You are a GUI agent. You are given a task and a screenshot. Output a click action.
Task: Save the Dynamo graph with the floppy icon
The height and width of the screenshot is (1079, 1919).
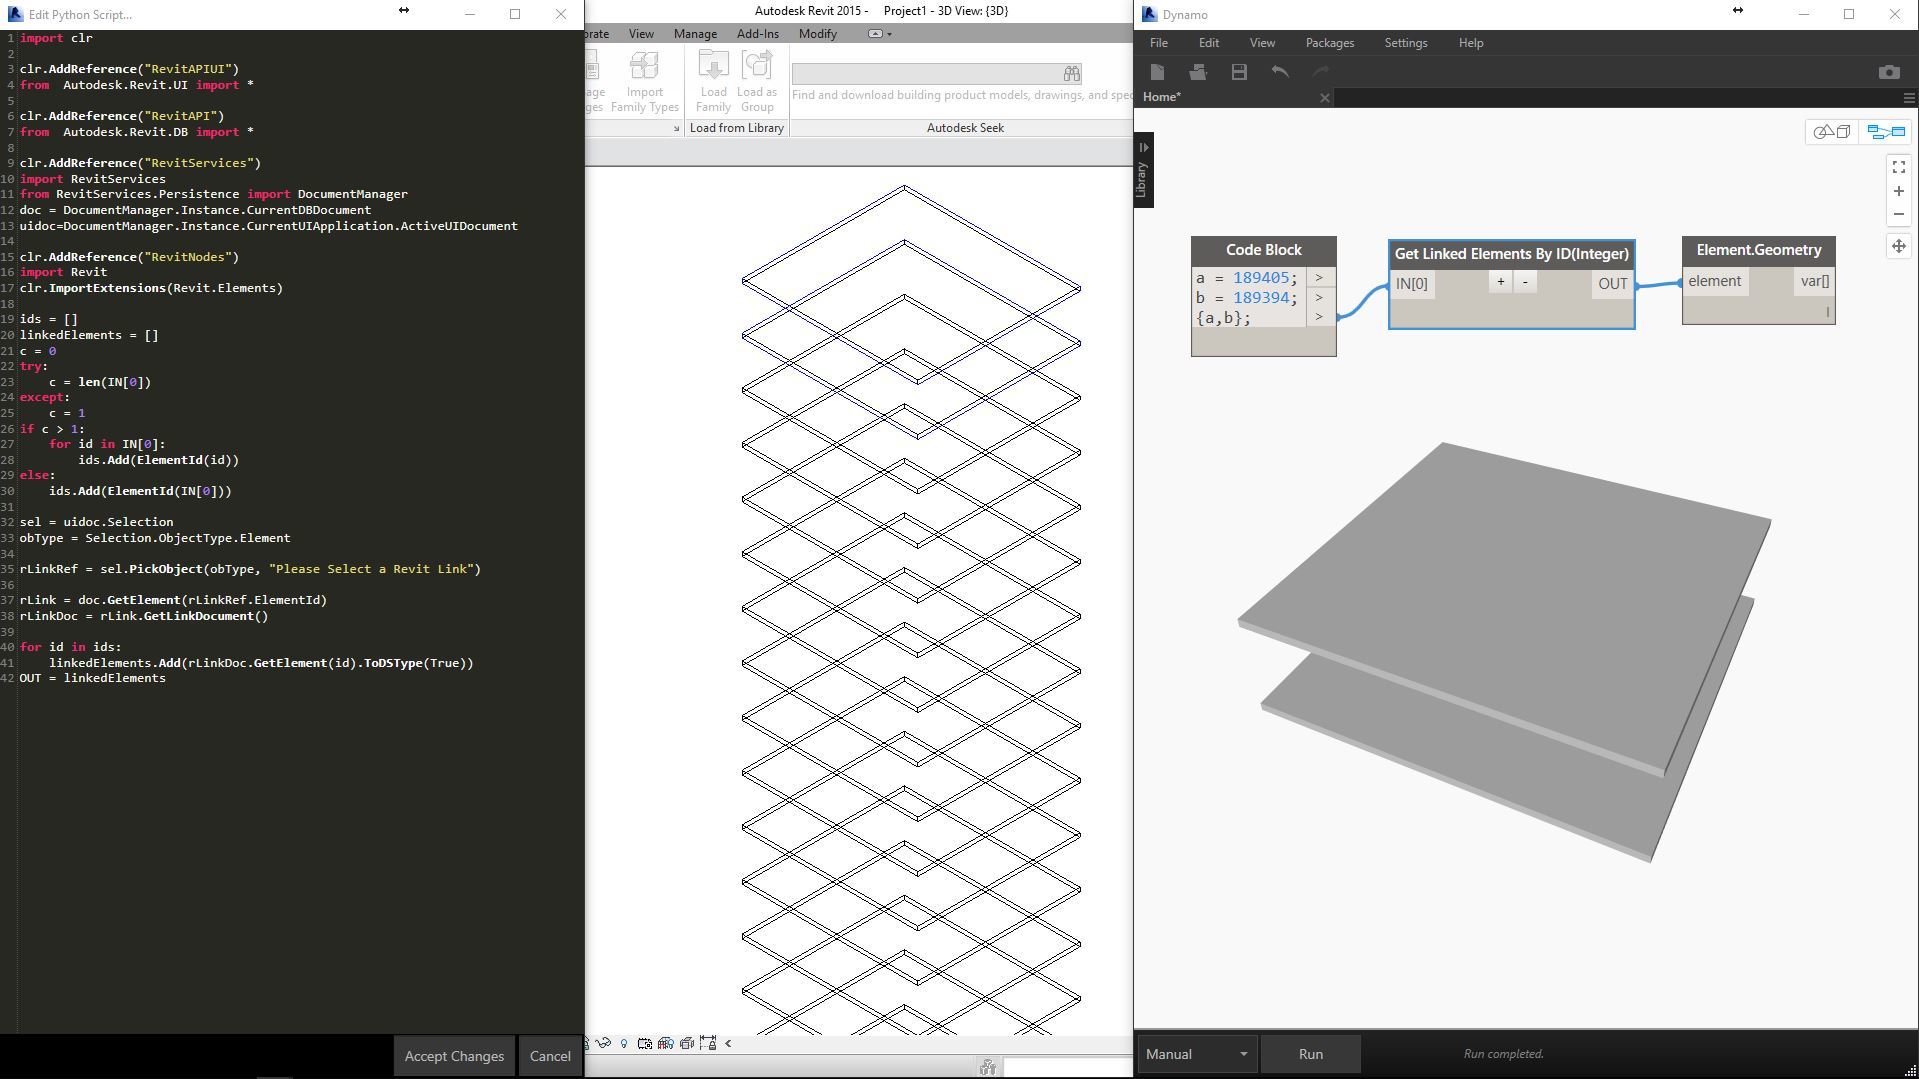point(1239,72)
